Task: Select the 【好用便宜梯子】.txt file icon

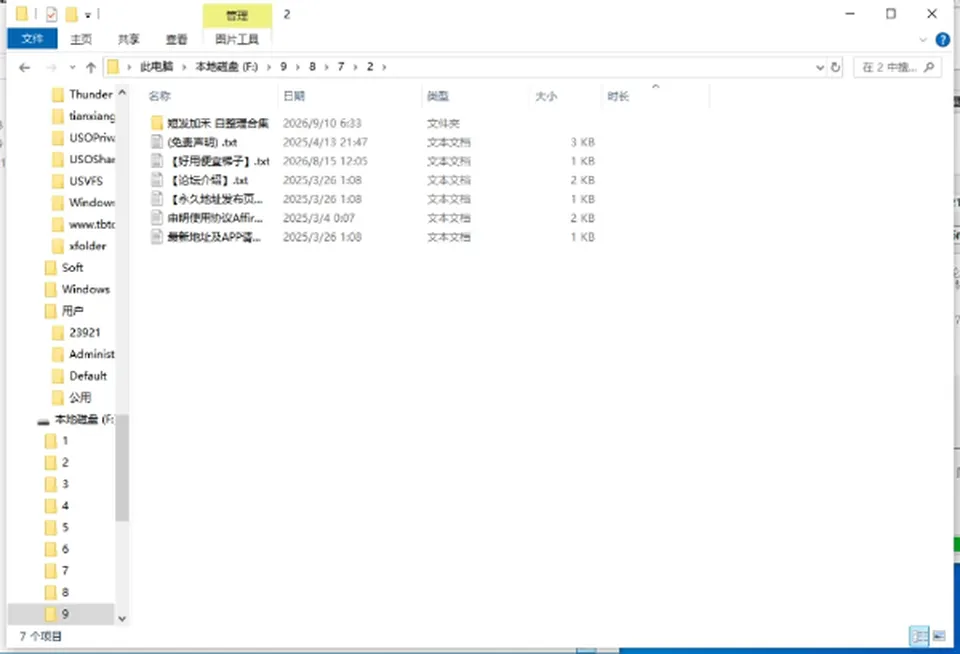Action: point(157,161)
